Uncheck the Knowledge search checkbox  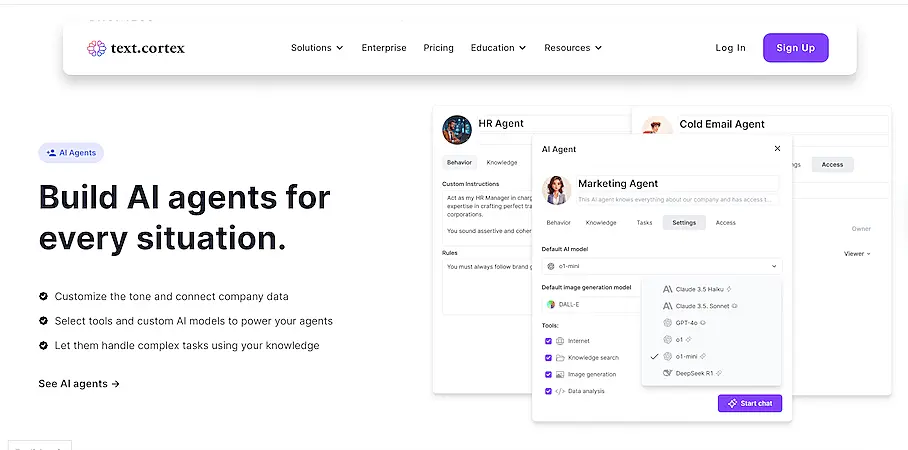click(x=548, y=358)
